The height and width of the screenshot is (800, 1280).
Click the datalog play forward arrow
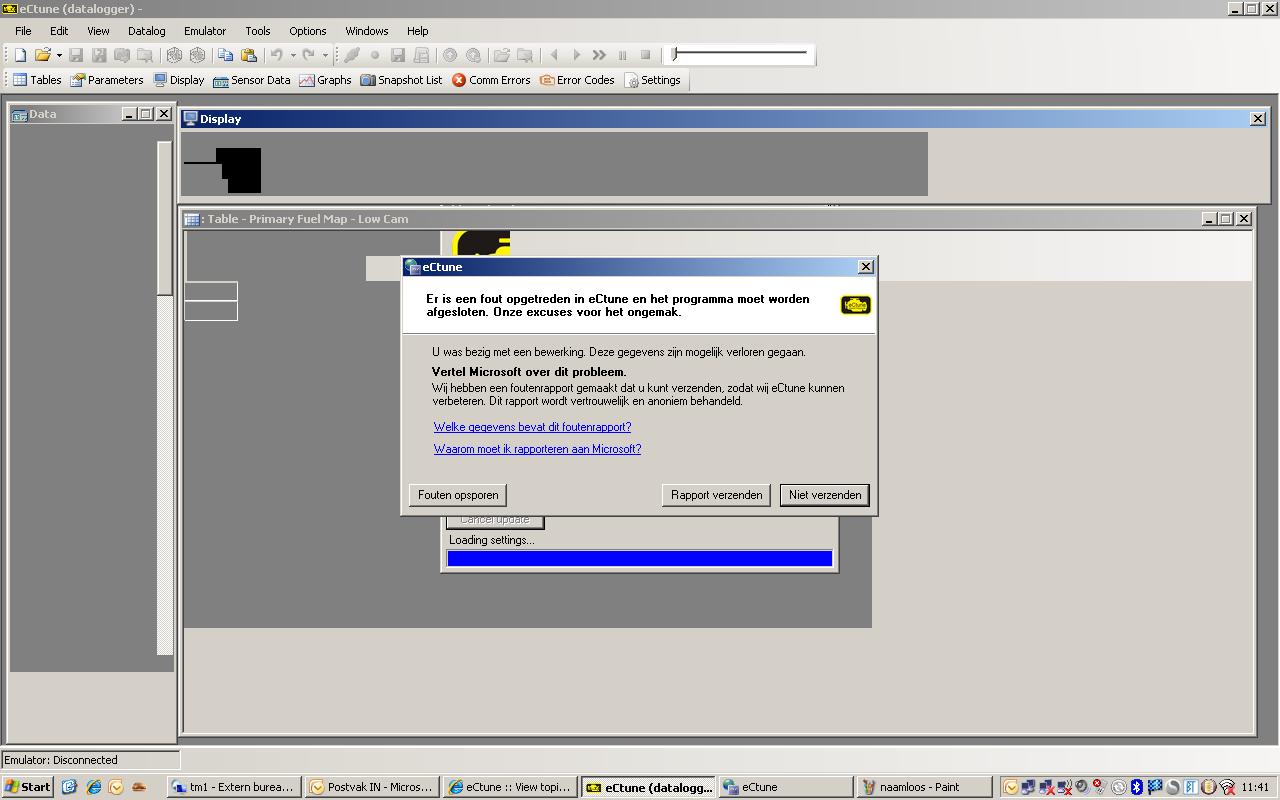click(577, 56)
